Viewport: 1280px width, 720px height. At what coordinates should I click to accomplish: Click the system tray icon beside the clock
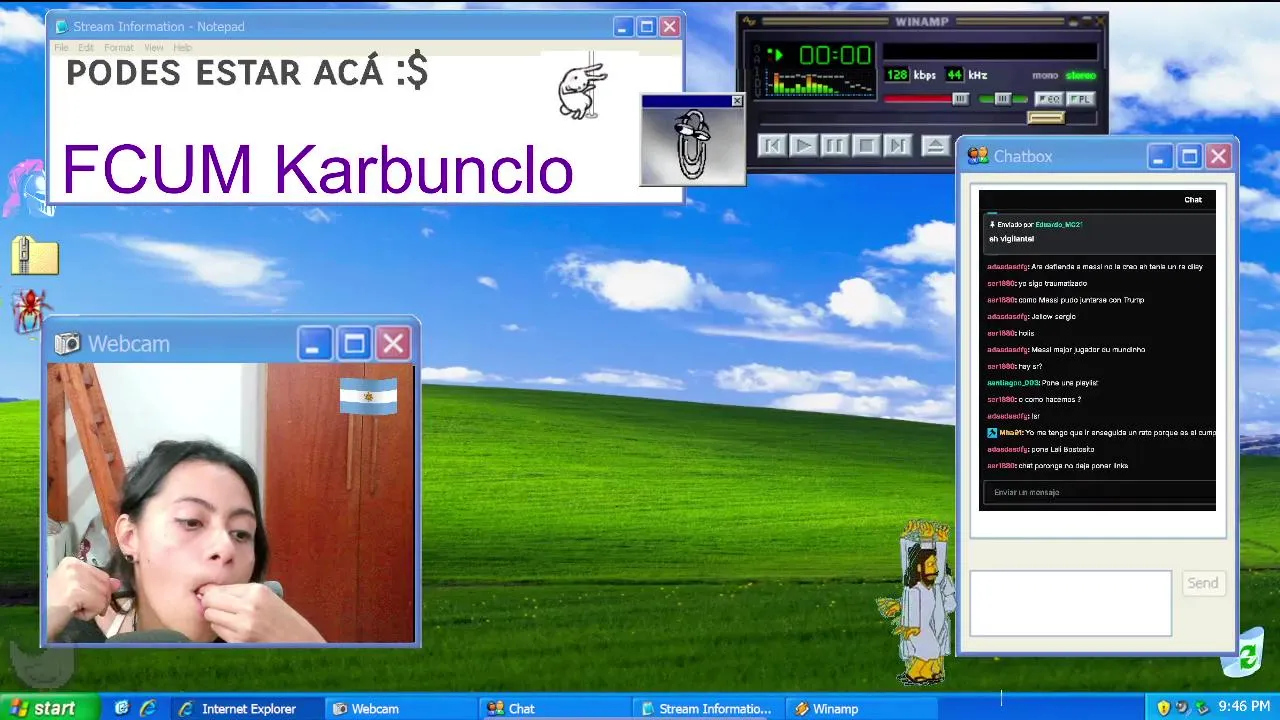pos(1202,707)
